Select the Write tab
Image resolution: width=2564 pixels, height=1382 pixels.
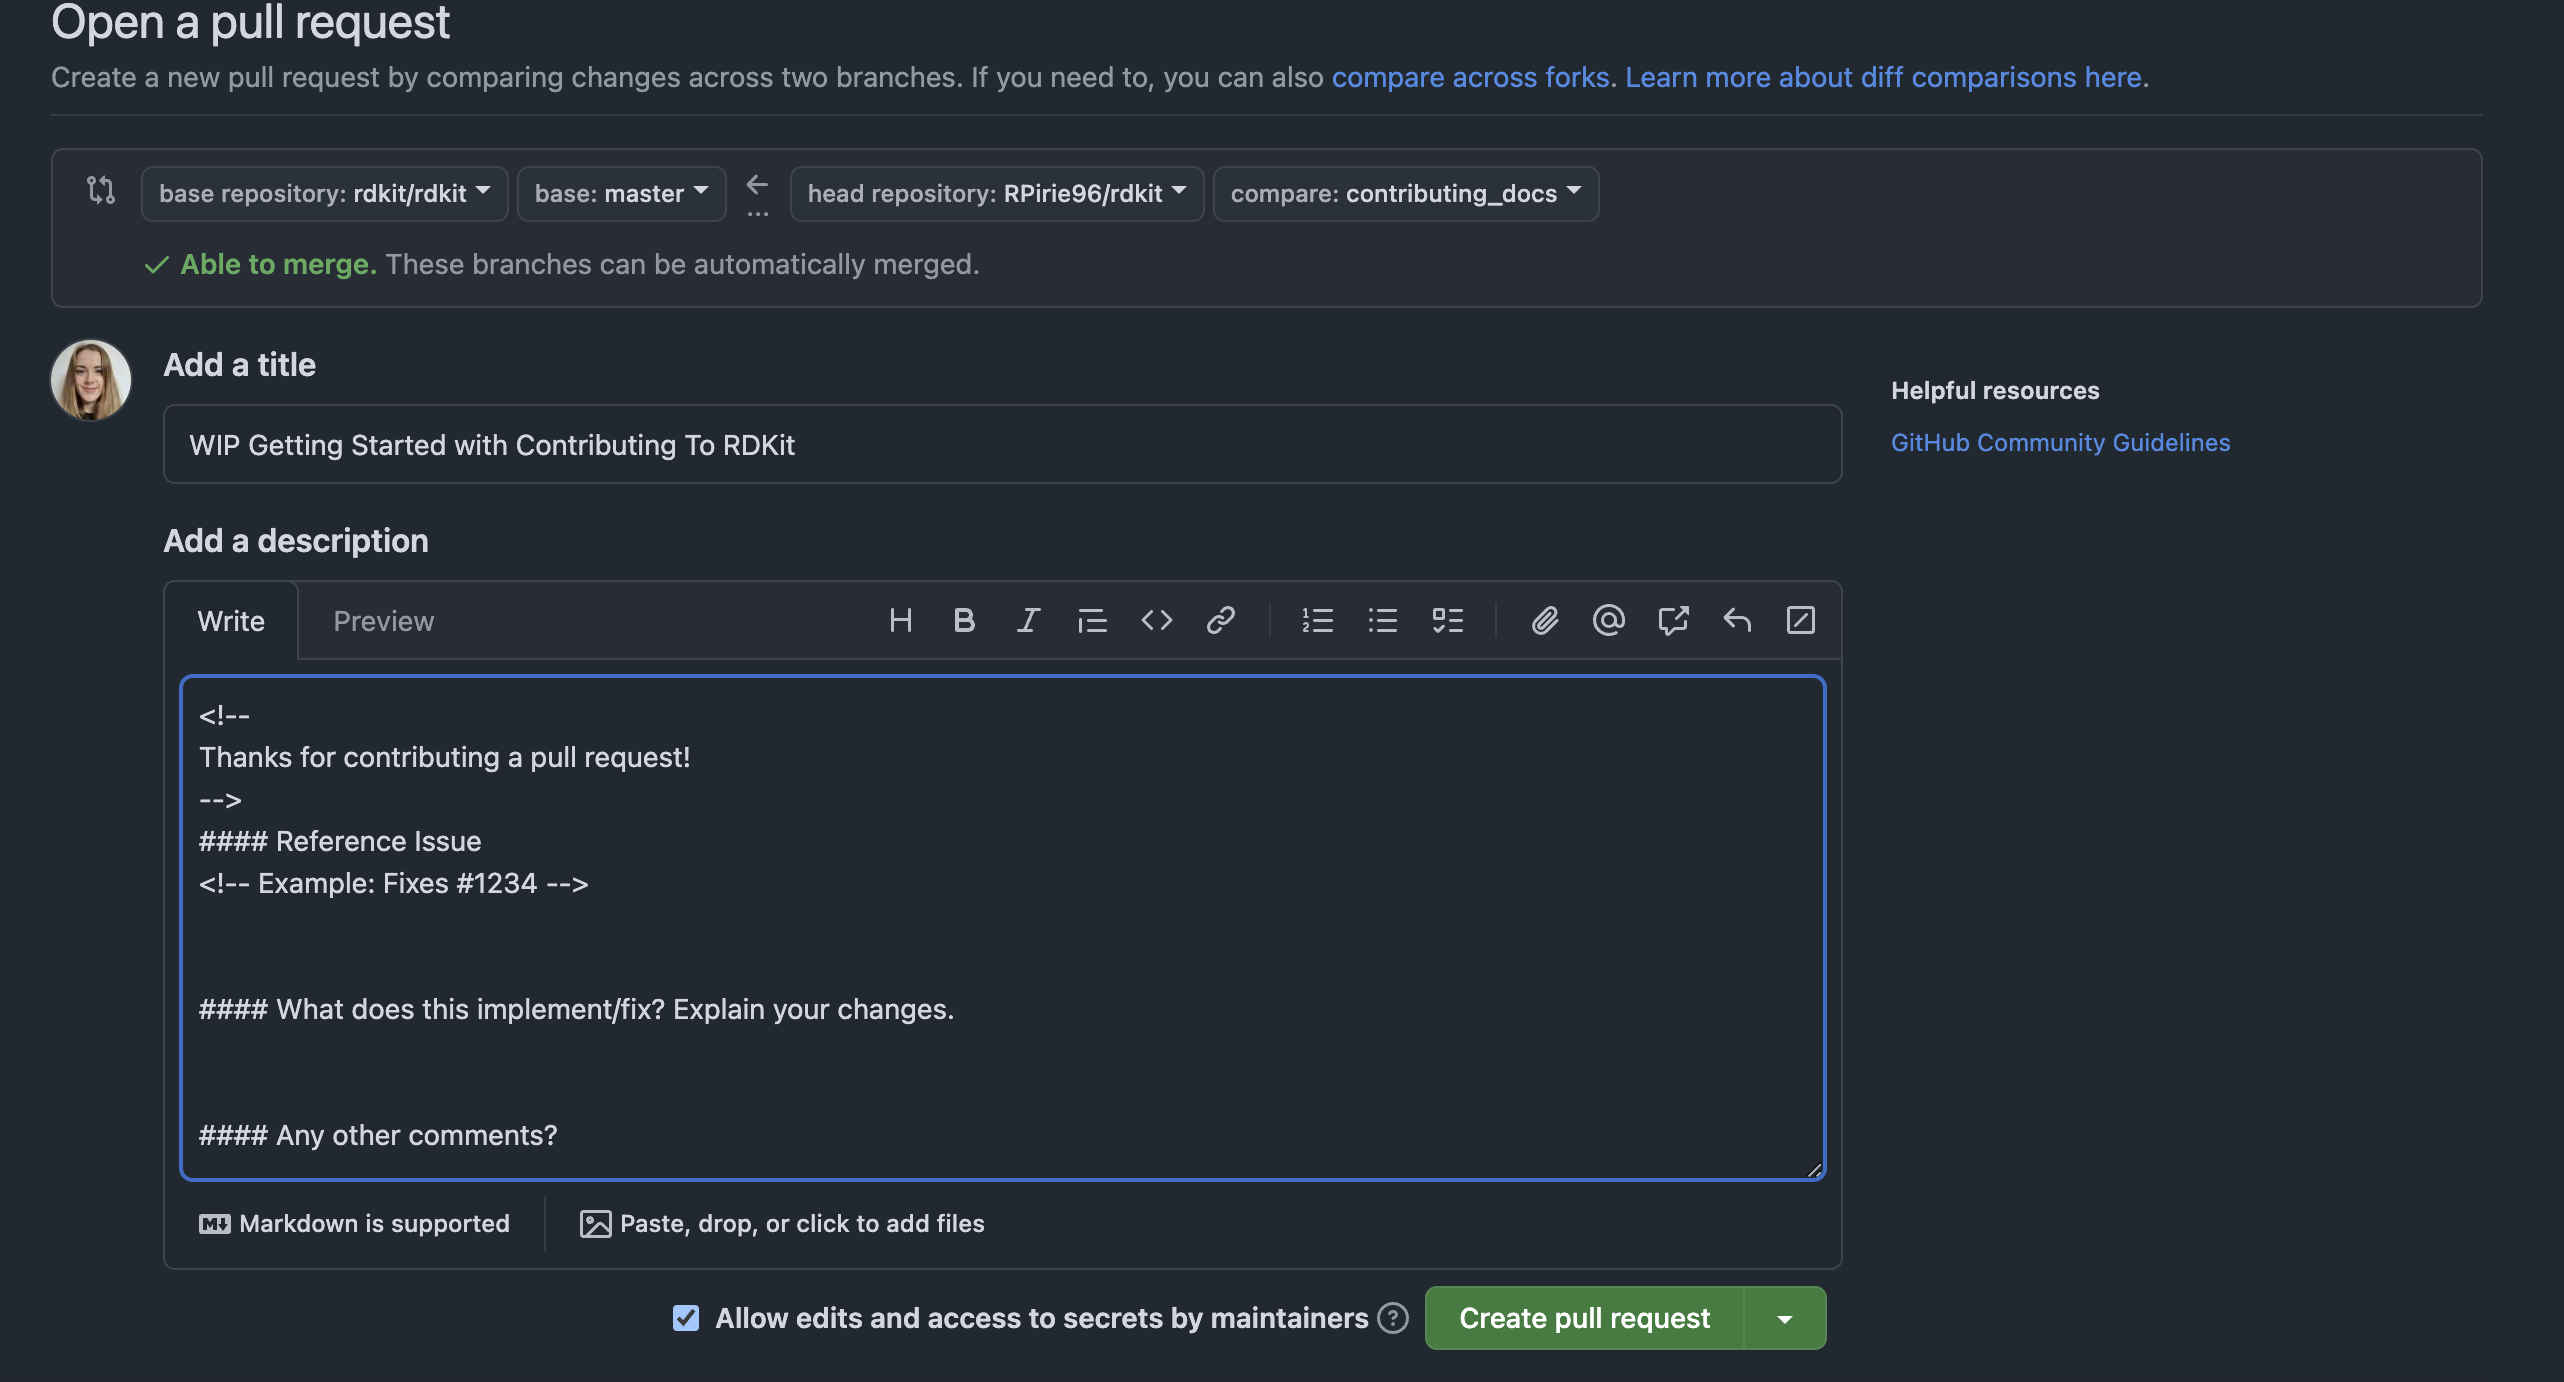click(231, 621)
